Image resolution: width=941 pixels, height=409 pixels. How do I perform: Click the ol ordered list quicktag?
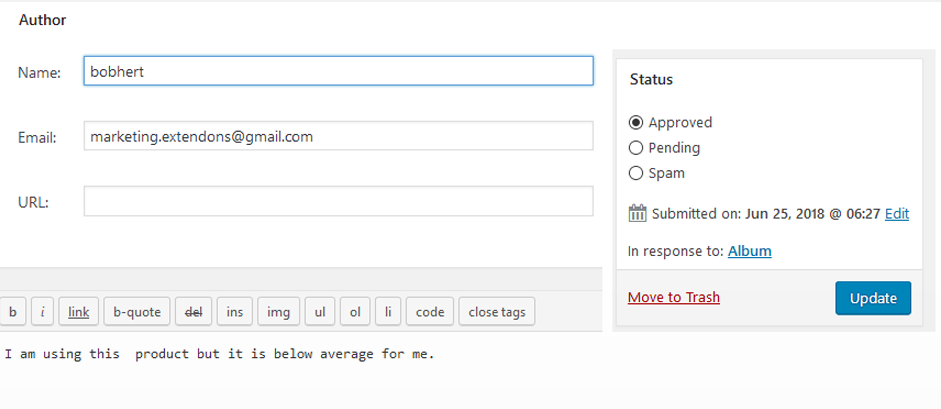[x=355, y=312]
